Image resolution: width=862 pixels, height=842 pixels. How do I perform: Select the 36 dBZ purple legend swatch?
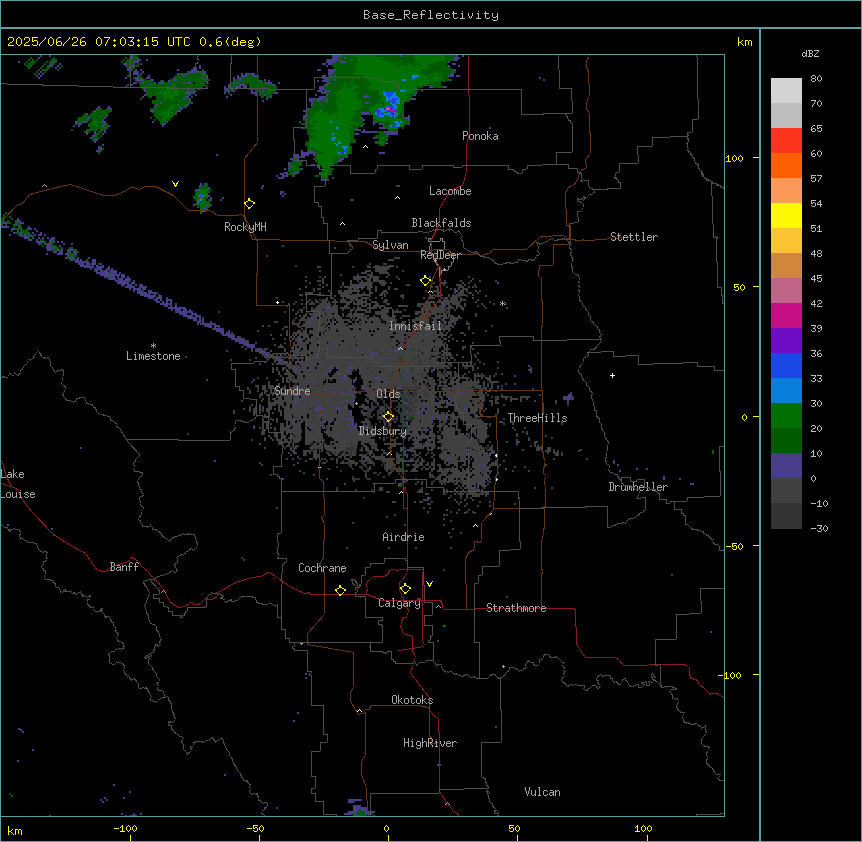click(x=786, y=340)
